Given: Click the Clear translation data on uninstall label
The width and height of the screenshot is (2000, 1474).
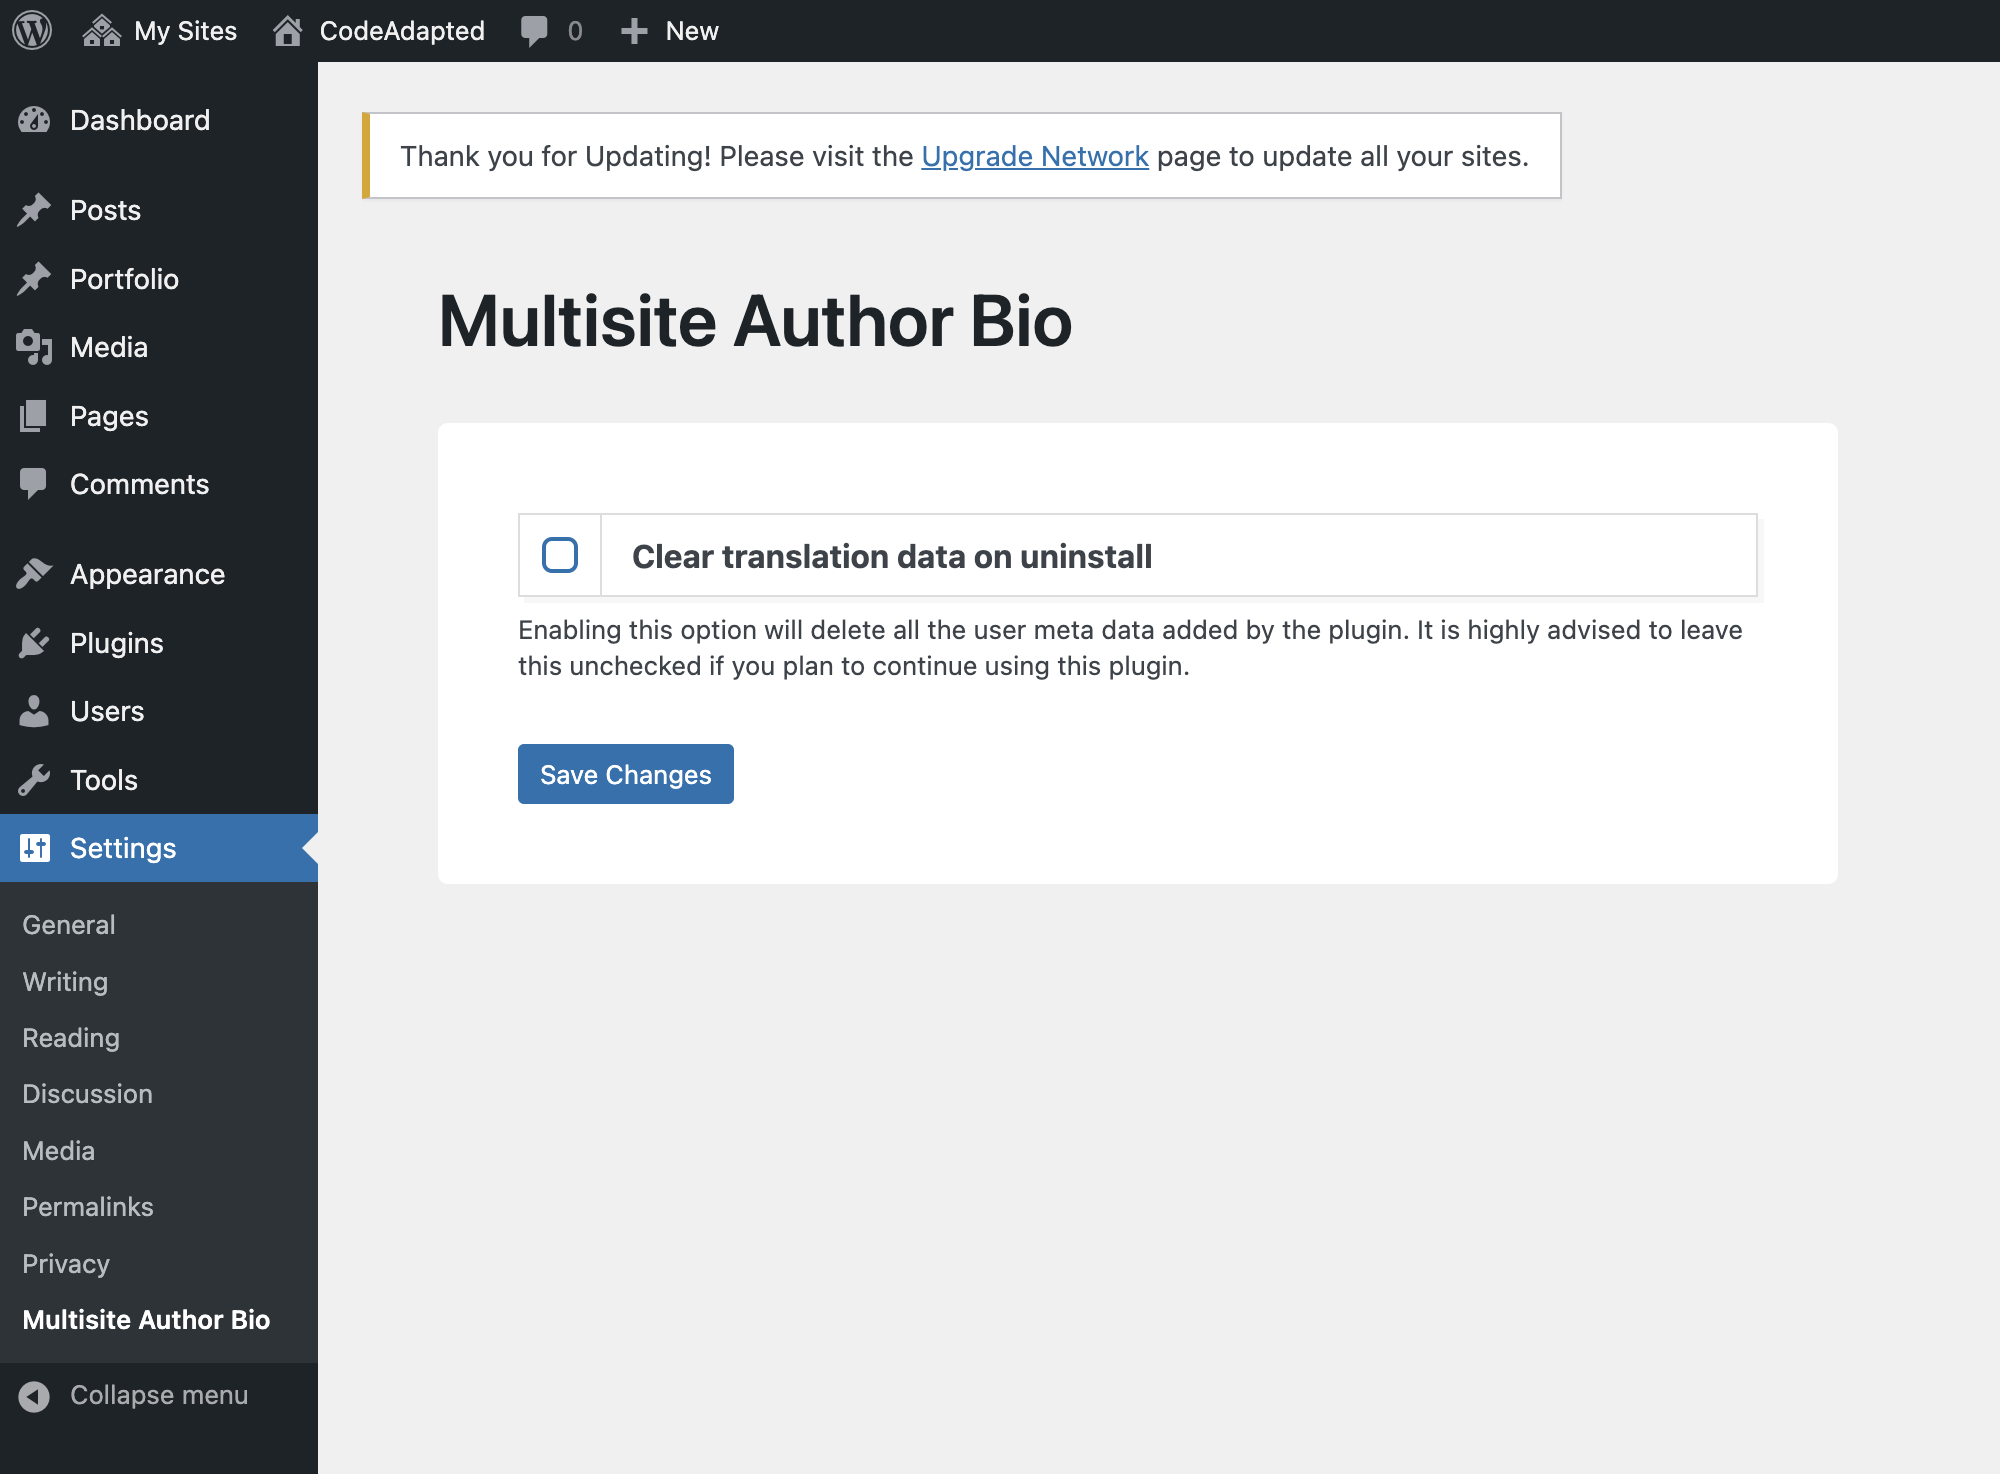Looking at the screenshot, I should tap(892, 556).
